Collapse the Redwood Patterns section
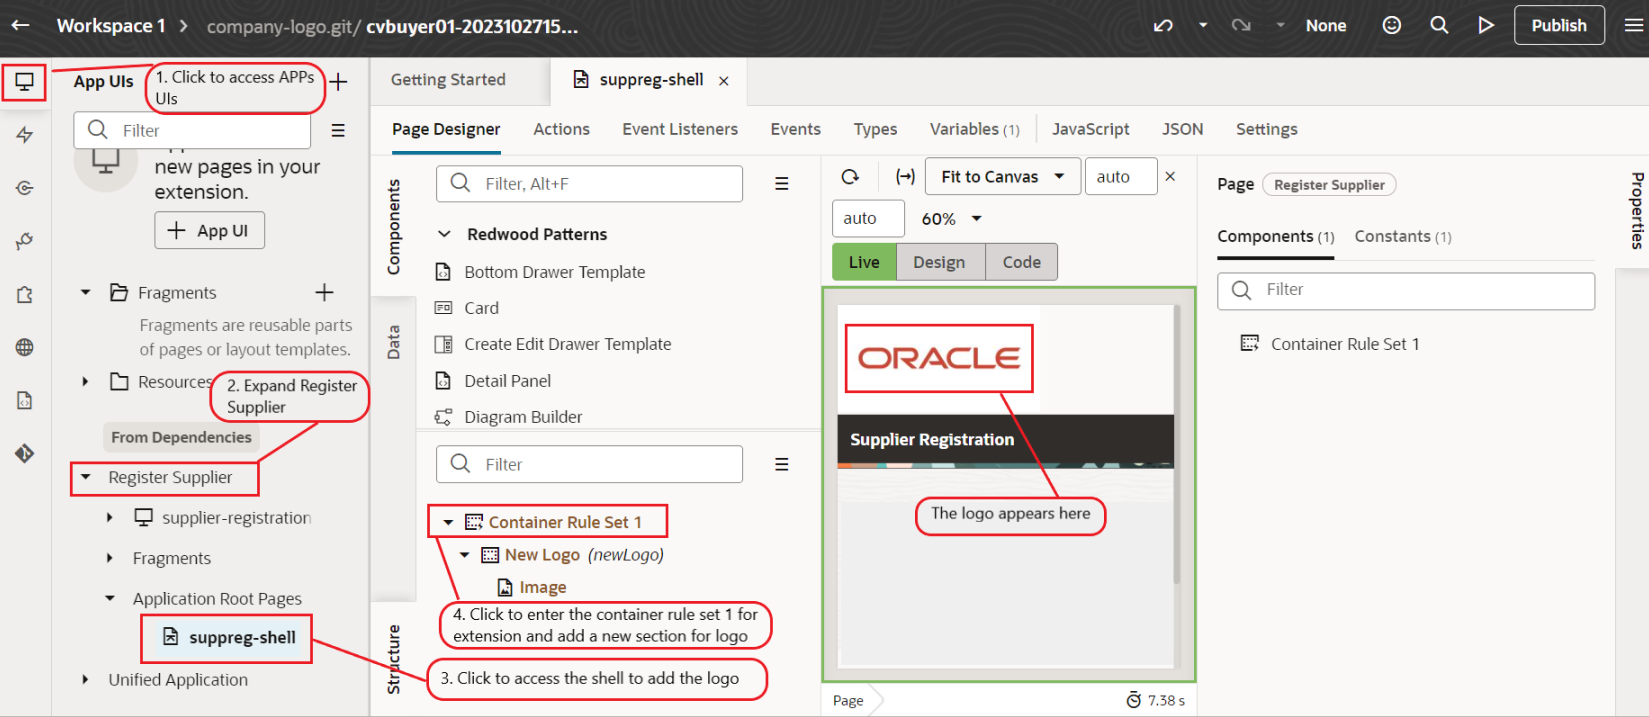 point(444,234)
